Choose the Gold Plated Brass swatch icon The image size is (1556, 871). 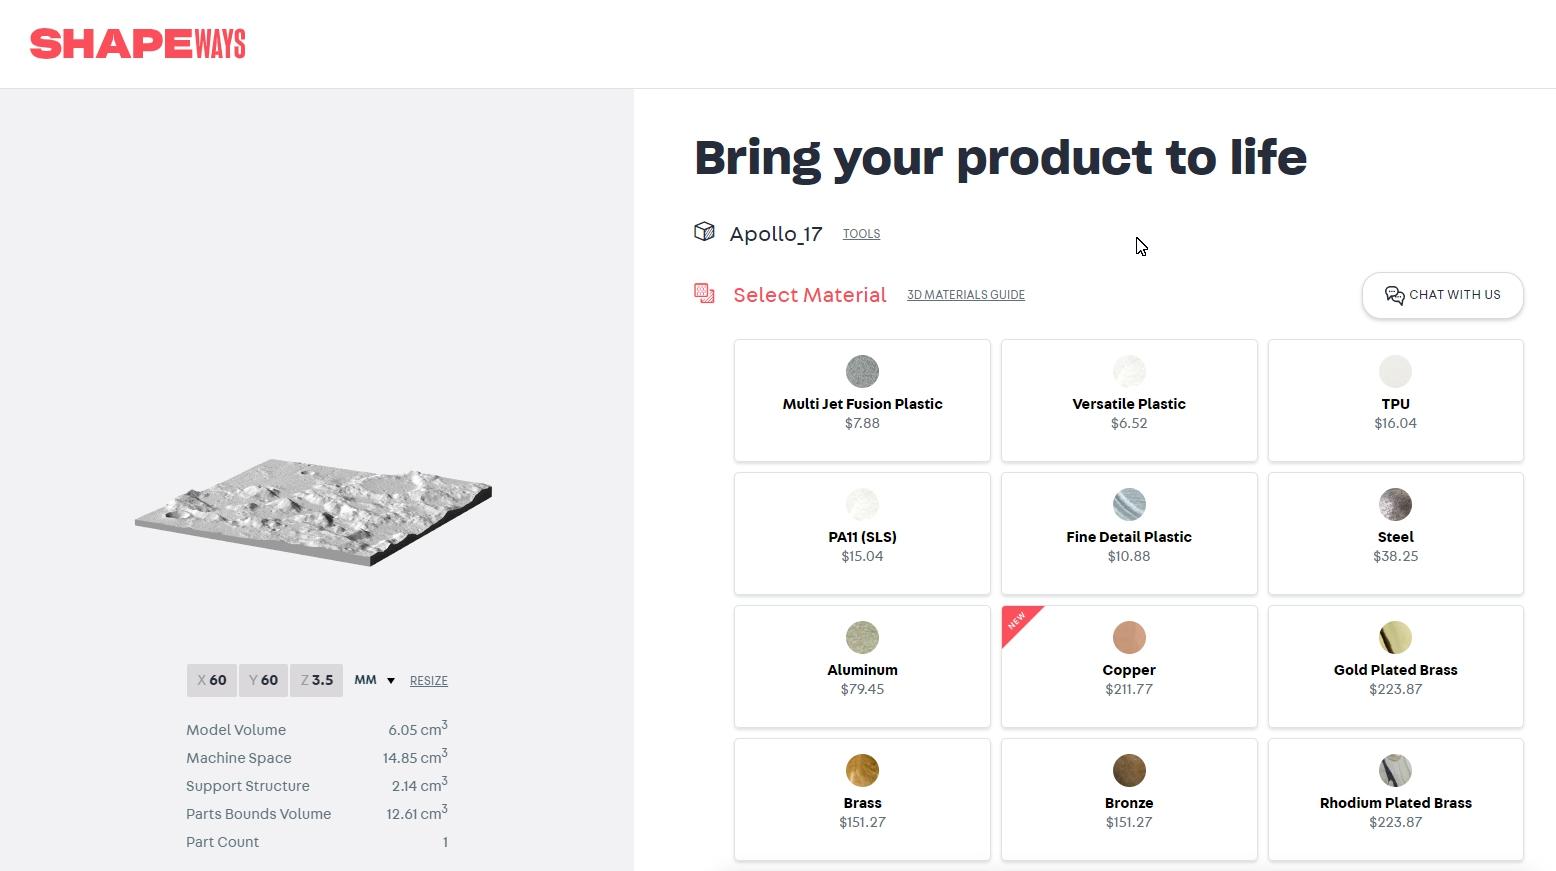(x=1395, y=638)
